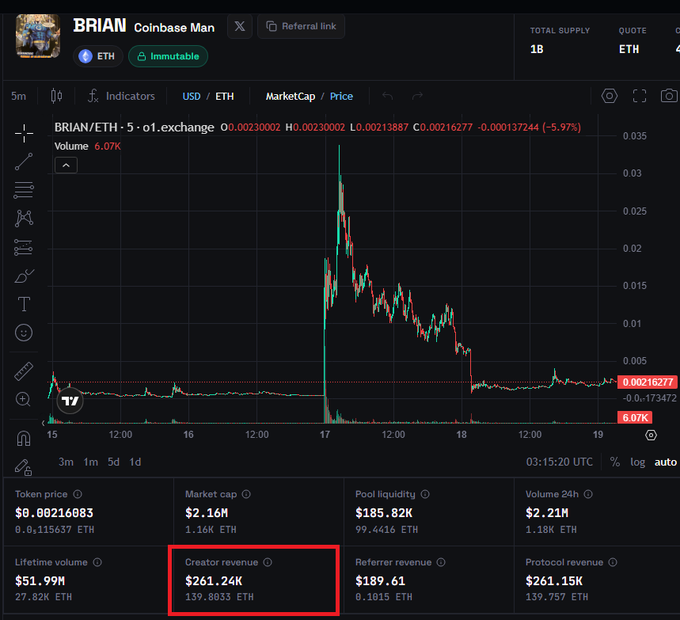The image size is (680, 620).
Task: Show info for Creator revenue
Action: [x=268, y=562]
